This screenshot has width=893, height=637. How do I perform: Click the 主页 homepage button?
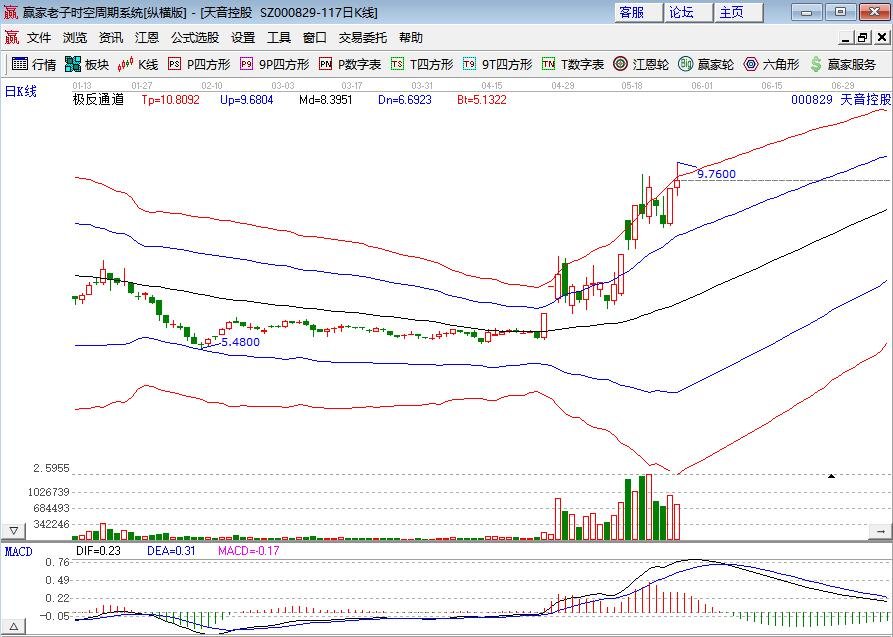[x=739, y=13]
